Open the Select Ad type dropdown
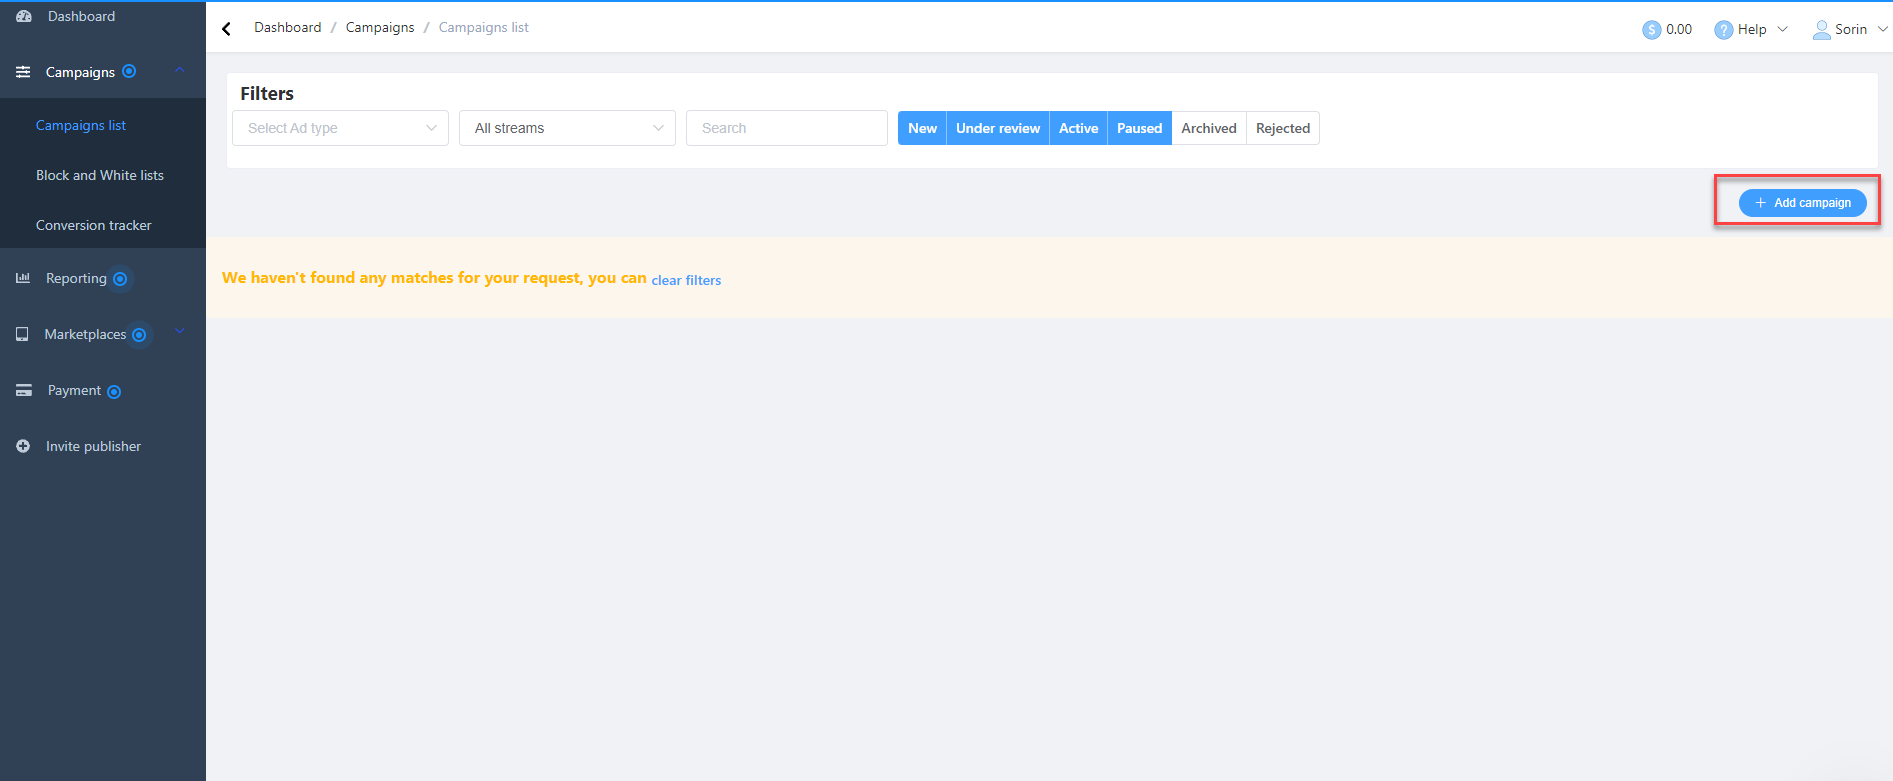The height and width of the screenshot is (781, 1893). [340, 128]
